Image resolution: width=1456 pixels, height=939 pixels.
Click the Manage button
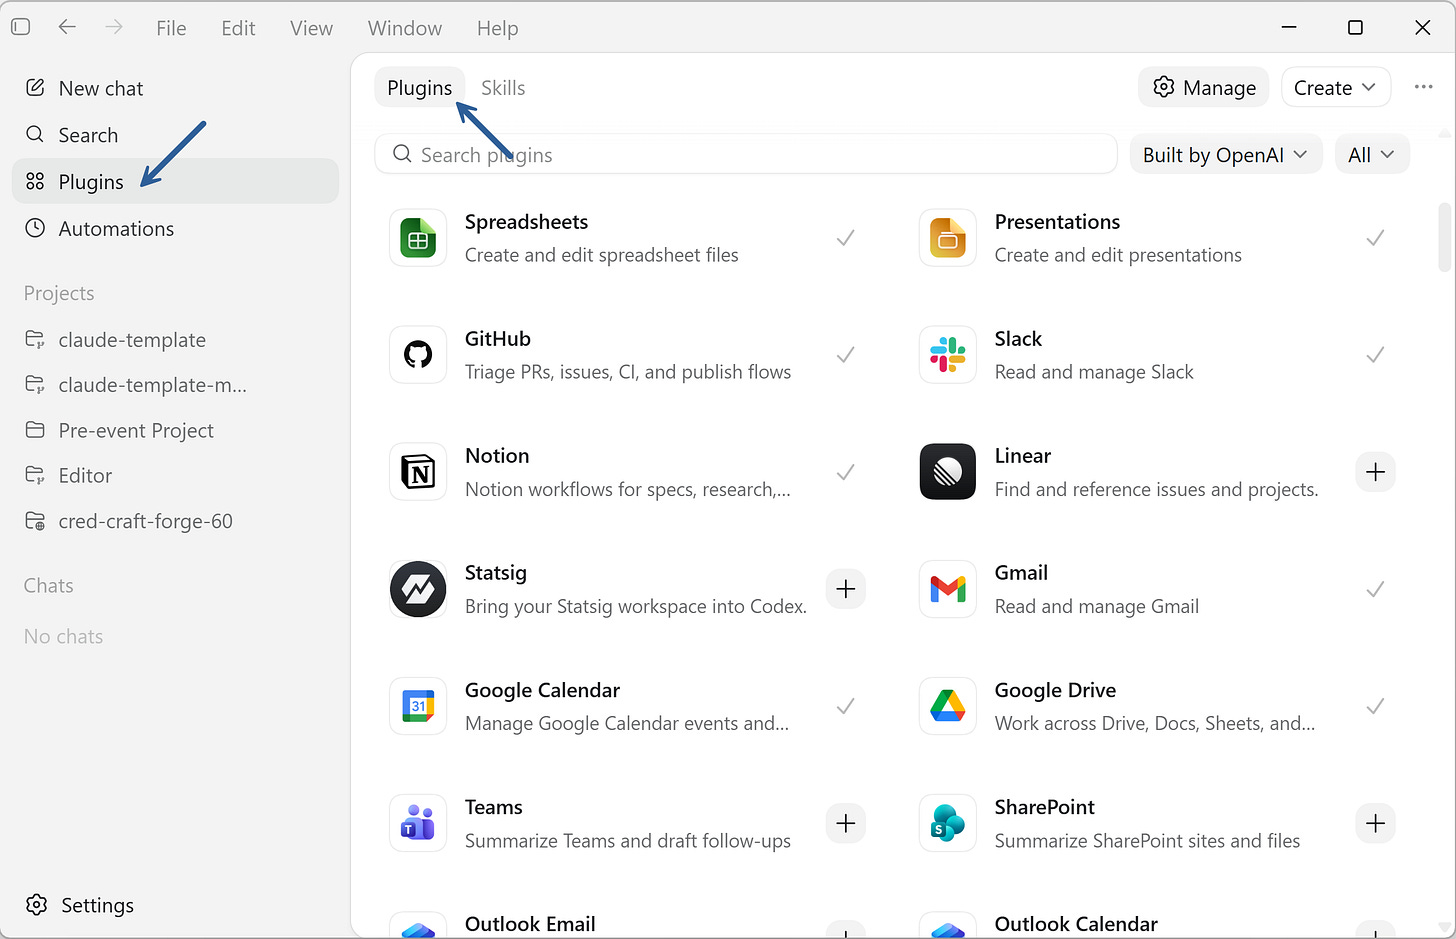(1204, 88)
